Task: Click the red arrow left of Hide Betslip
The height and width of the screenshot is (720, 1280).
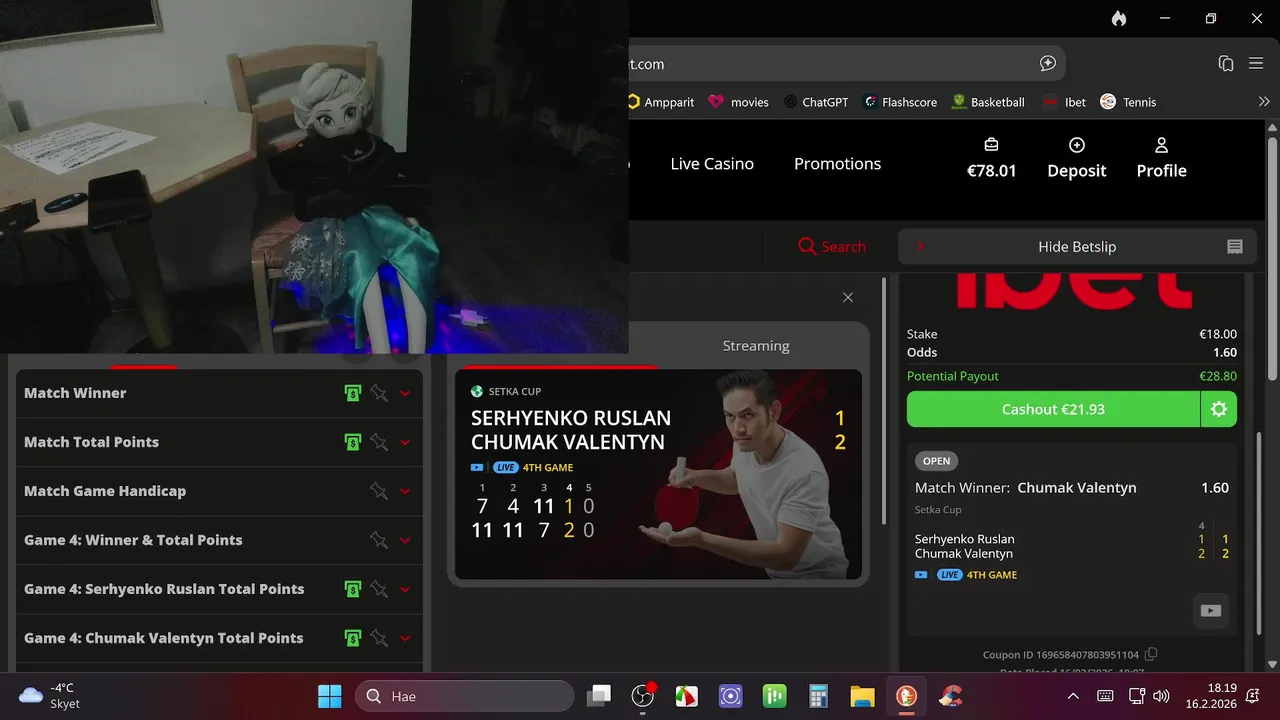Action: point(920,247)
